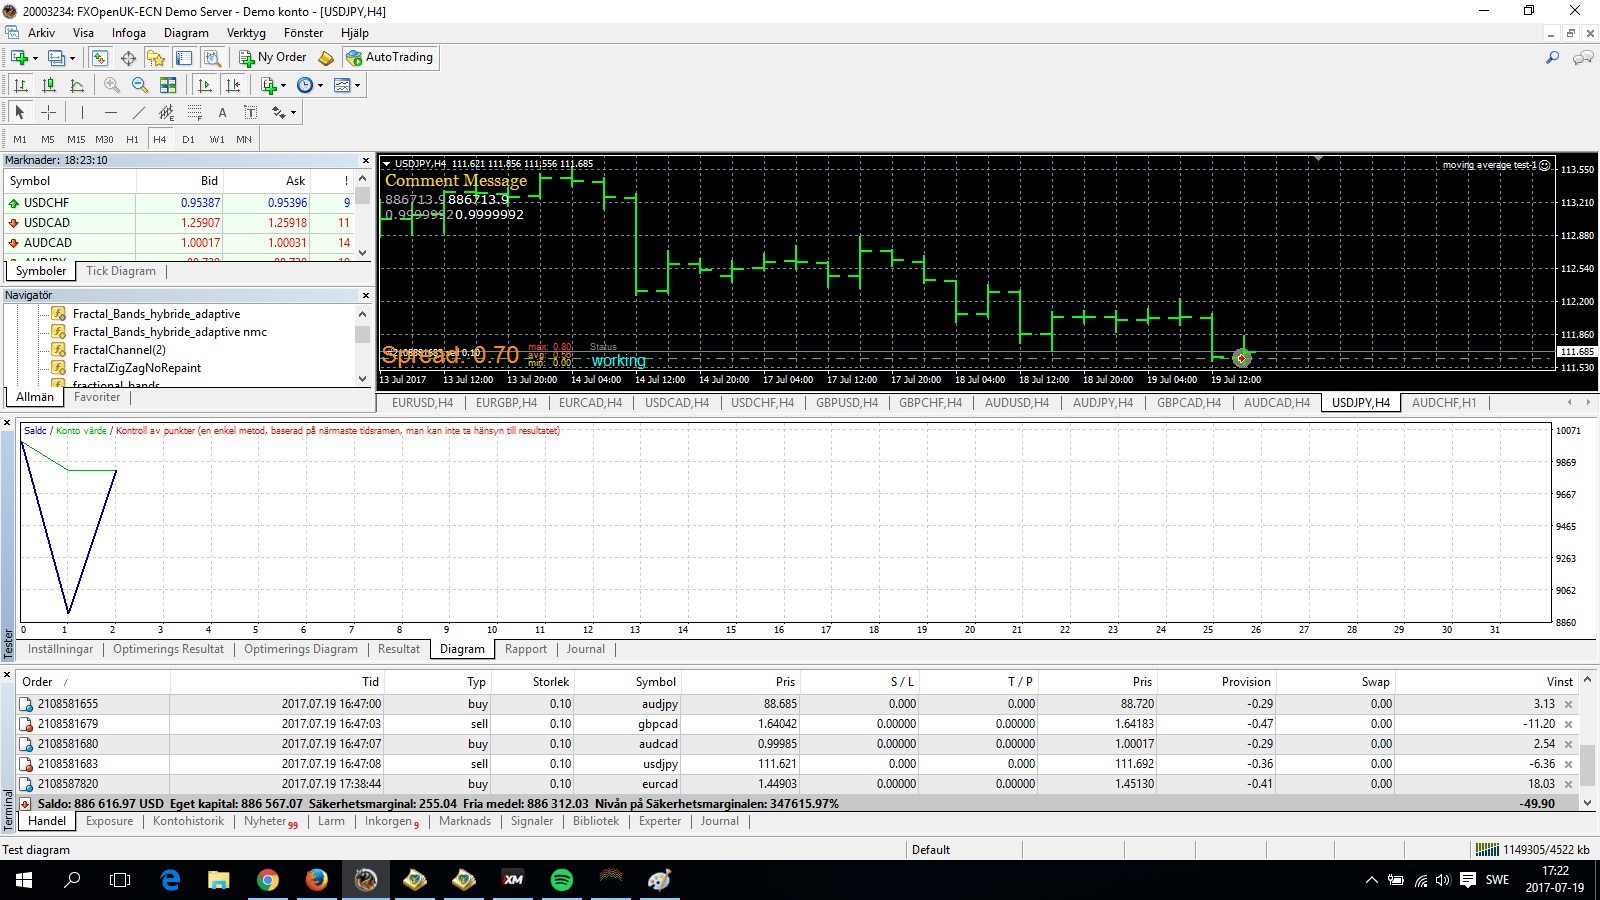Screen dimensions: 1600x900
Task: Open the Arkiv menu
Action: click(42, 33)
